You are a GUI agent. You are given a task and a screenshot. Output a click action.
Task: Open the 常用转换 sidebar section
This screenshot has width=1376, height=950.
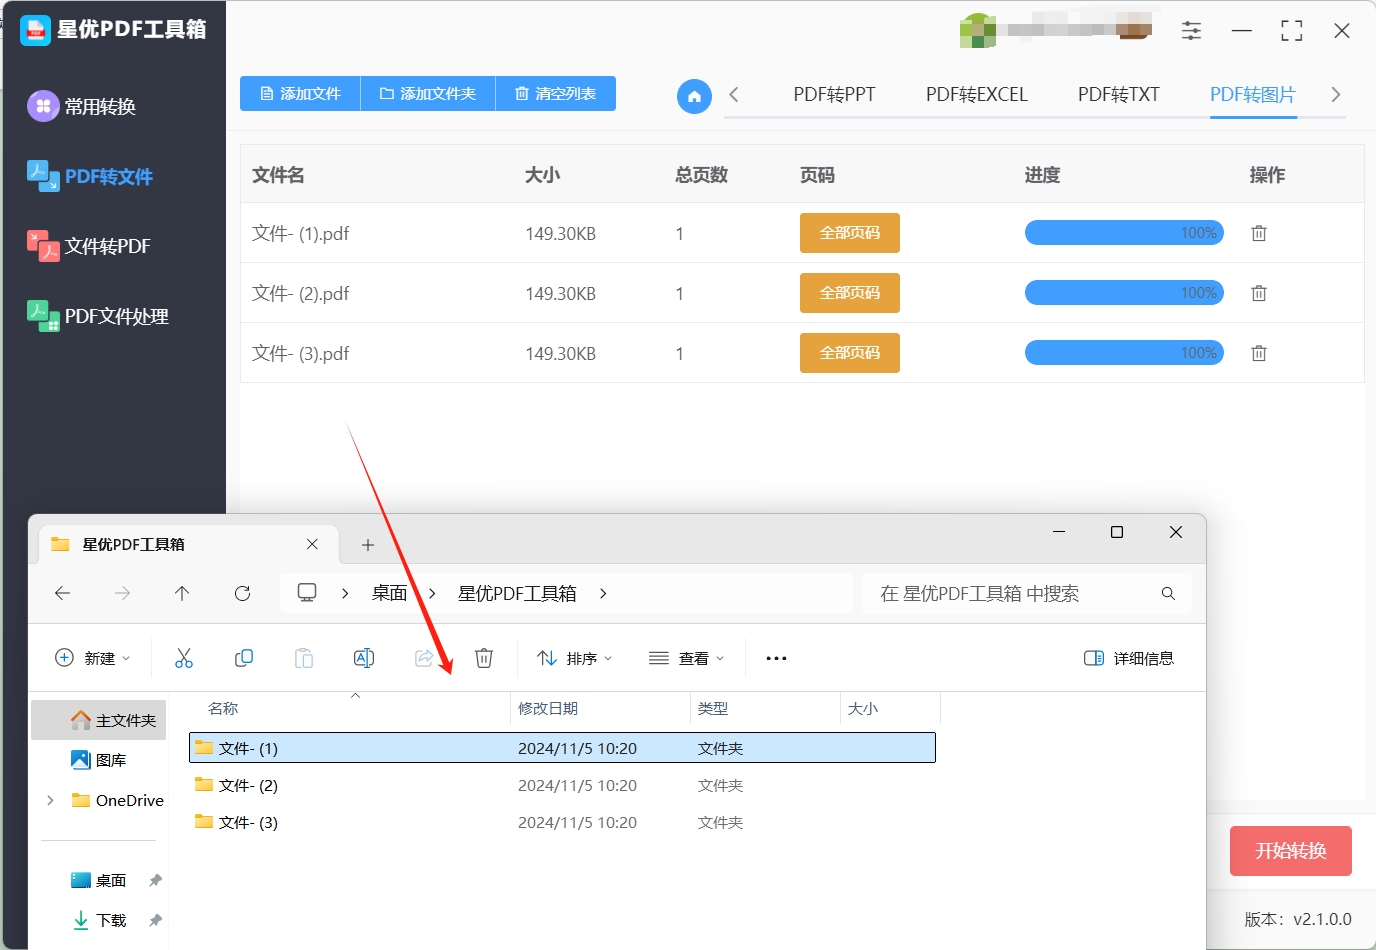pyautogui.click(x=82, y=106)
